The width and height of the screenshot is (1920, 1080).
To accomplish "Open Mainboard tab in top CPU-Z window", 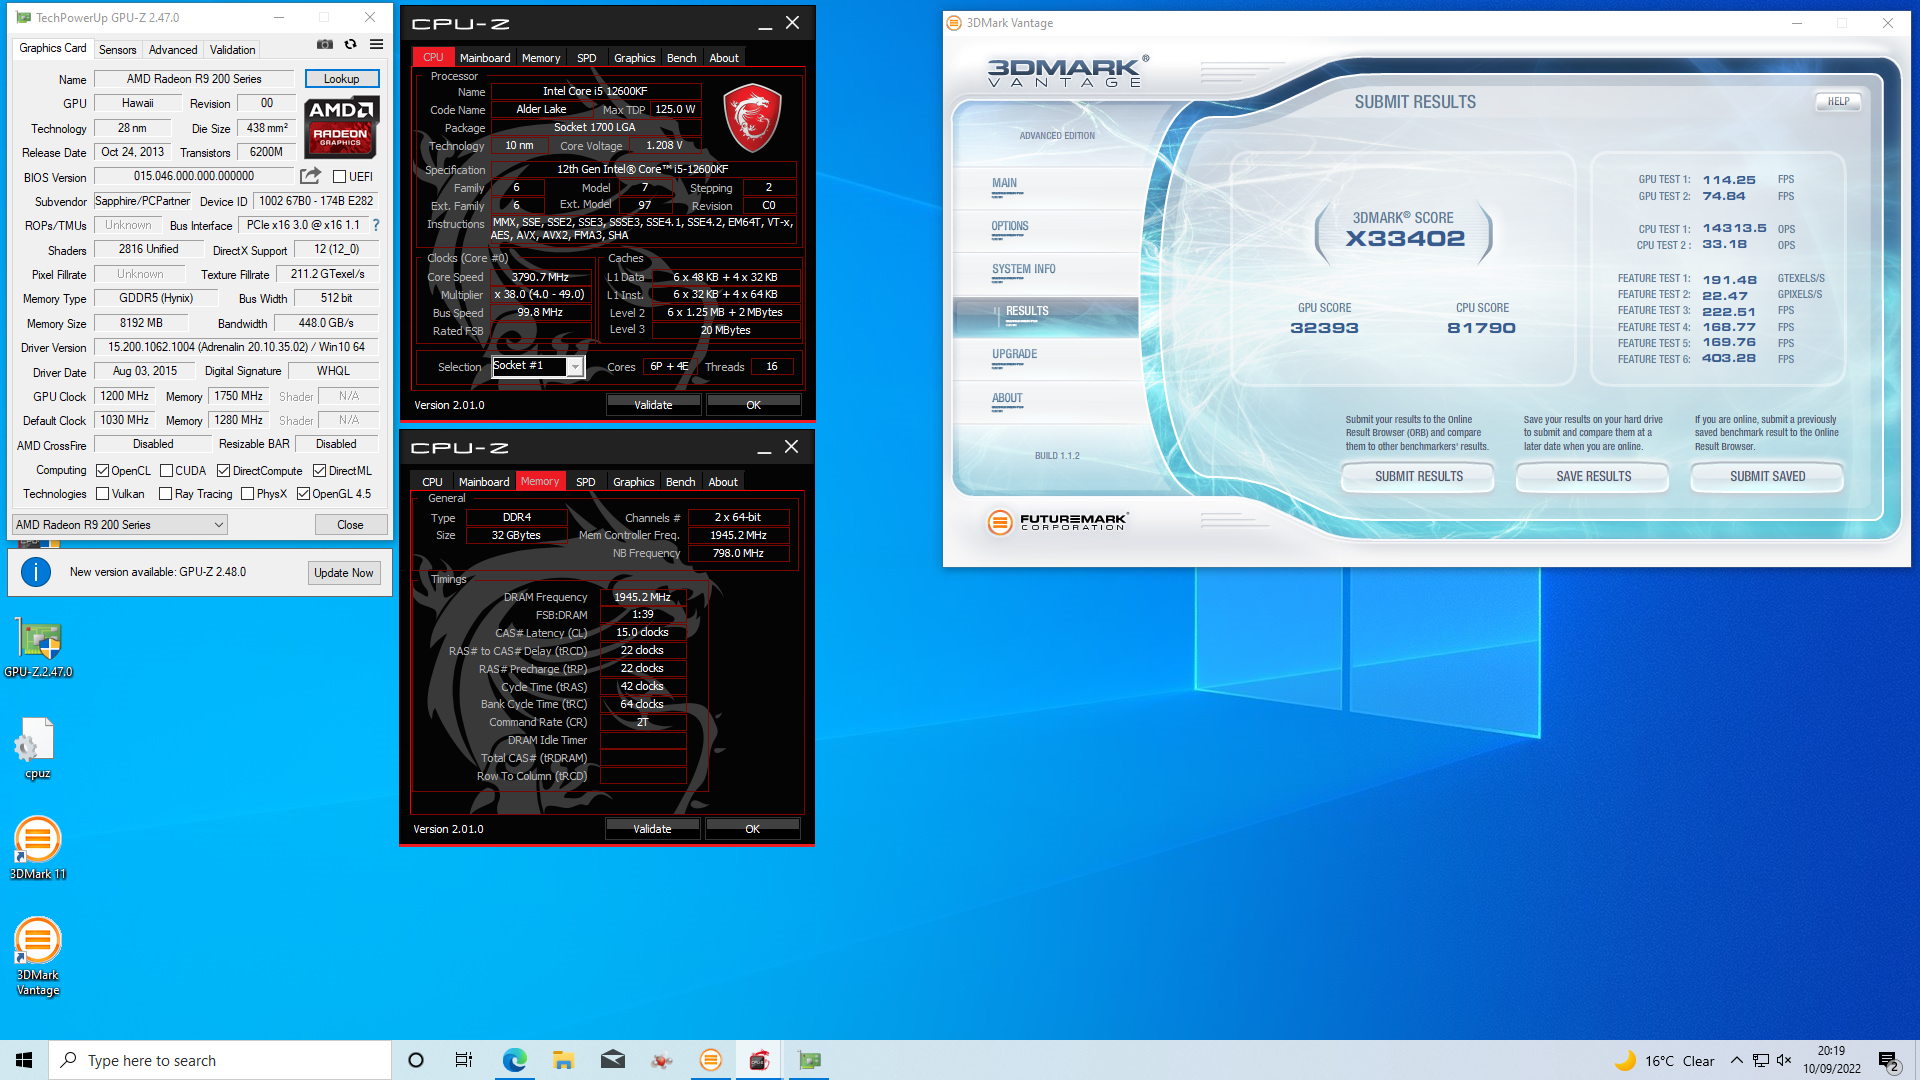I will pos(485,58).
